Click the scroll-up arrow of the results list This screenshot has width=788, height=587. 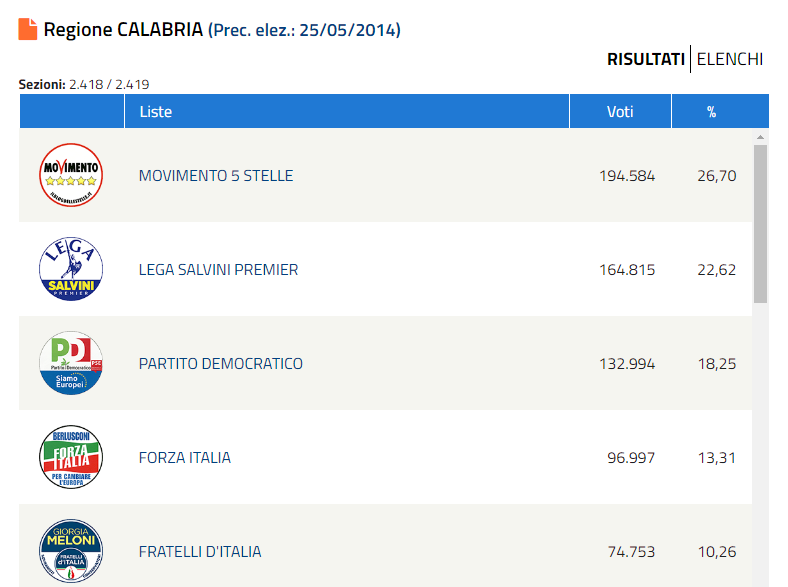[x=760, y=137]
